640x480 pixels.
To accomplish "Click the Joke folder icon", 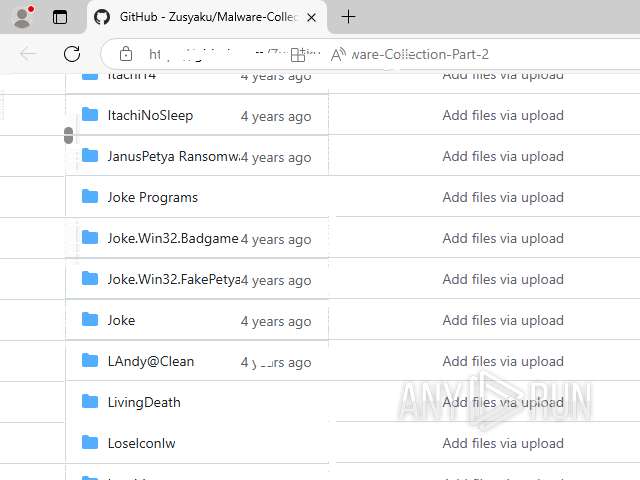I will pos(90,319).
